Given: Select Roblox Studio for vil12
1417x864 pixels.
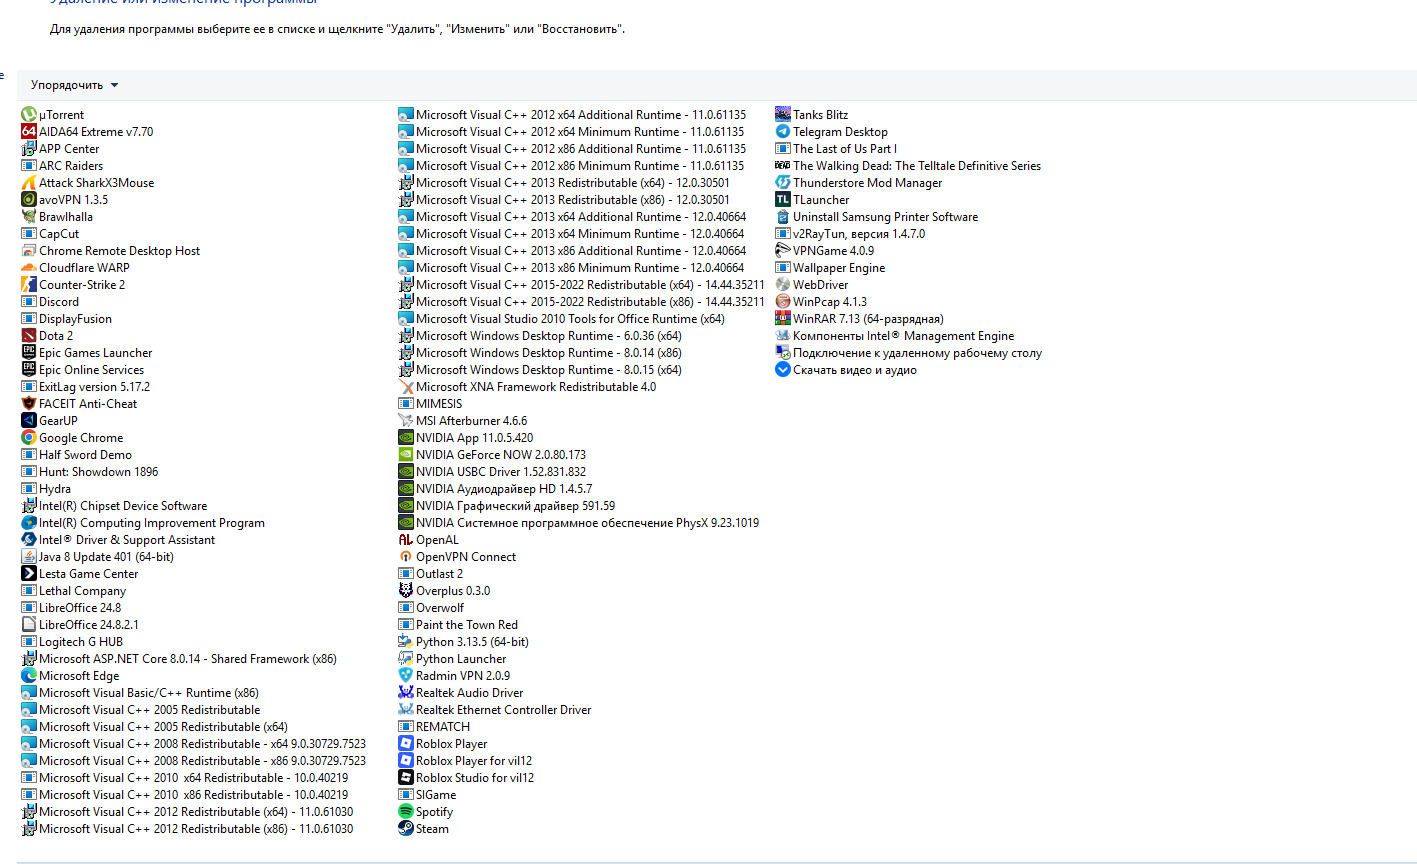Looking at the screenshot, I should tap(467, 778).
